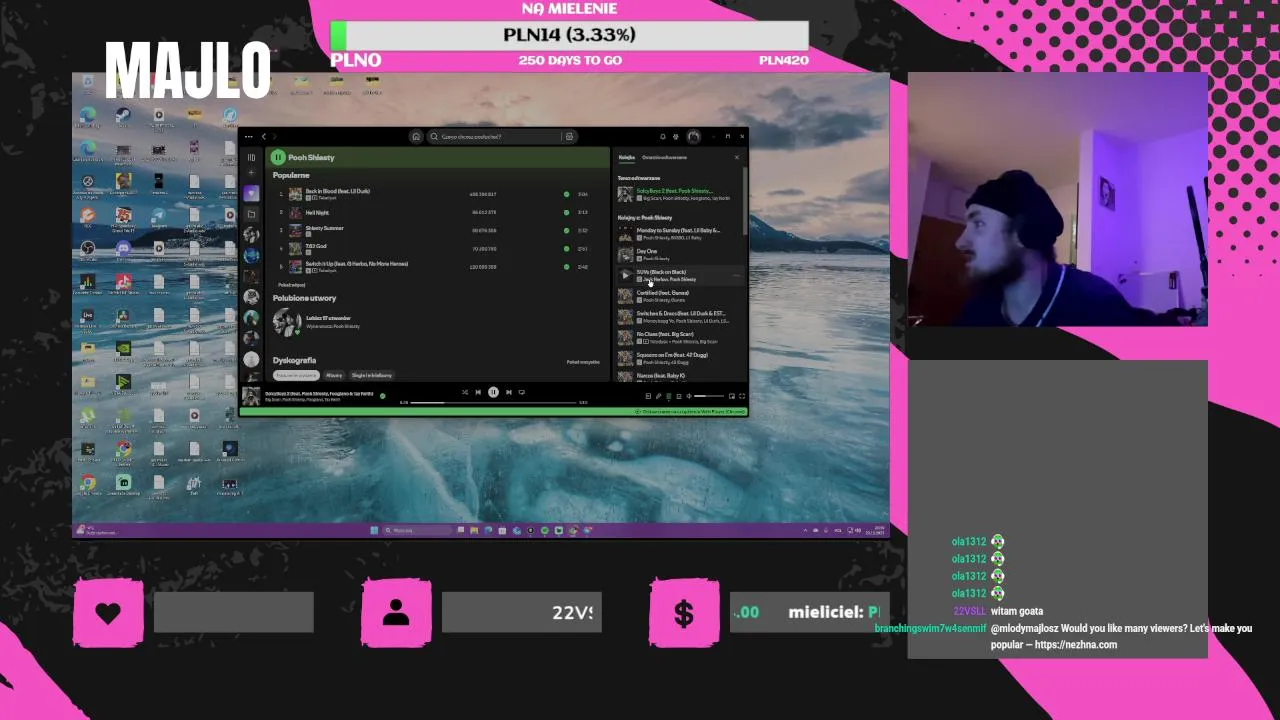Open the friends activity icon
1280x720 pixels.
(x=676, y=136)
